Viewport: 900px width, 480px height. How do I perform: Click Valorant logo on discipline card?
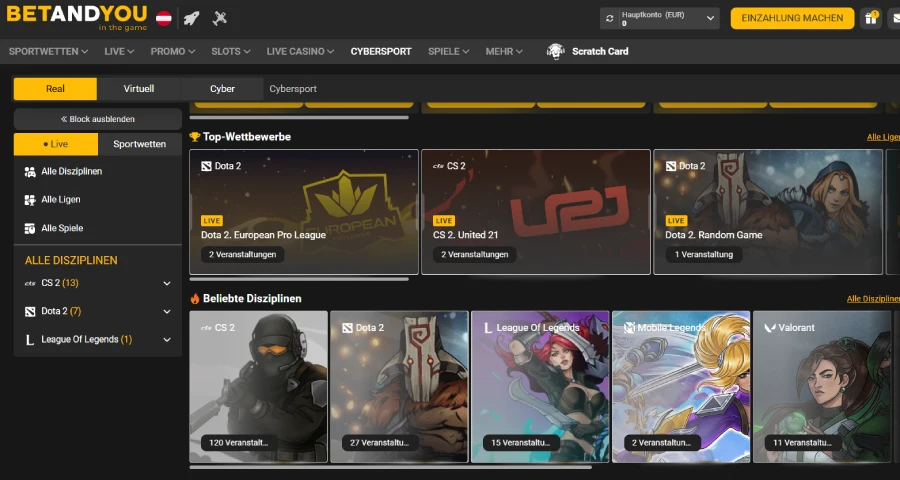770,328
